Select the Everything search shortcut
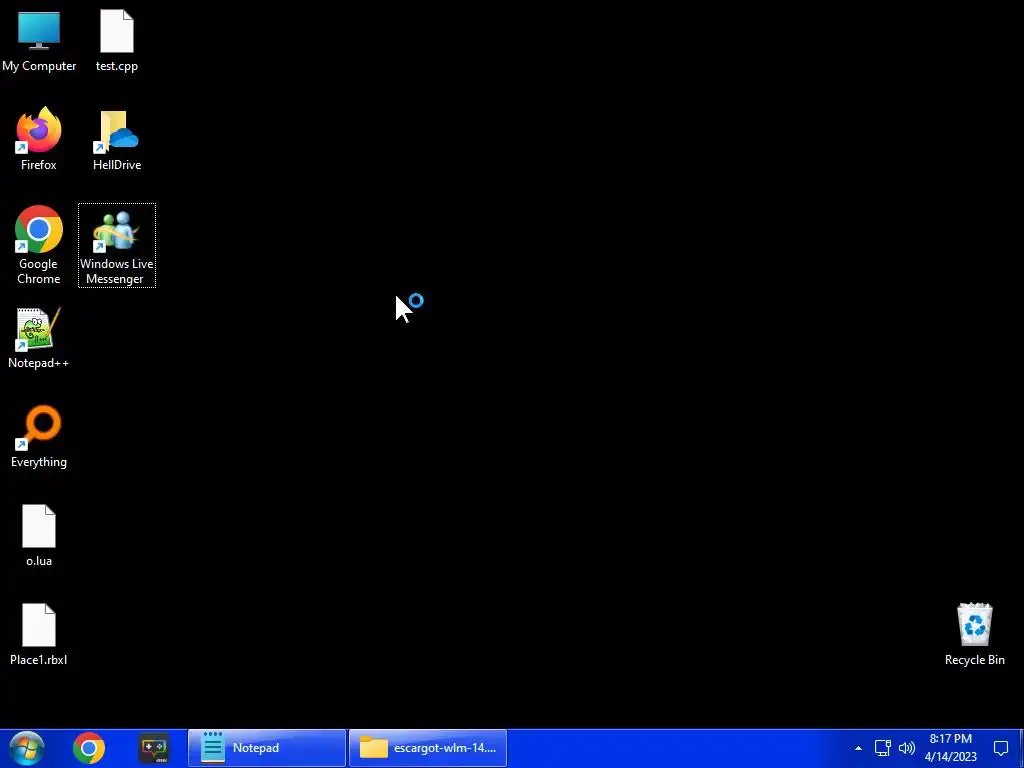Viewport: 1024px width, 768px height. [x=39, y=437]
